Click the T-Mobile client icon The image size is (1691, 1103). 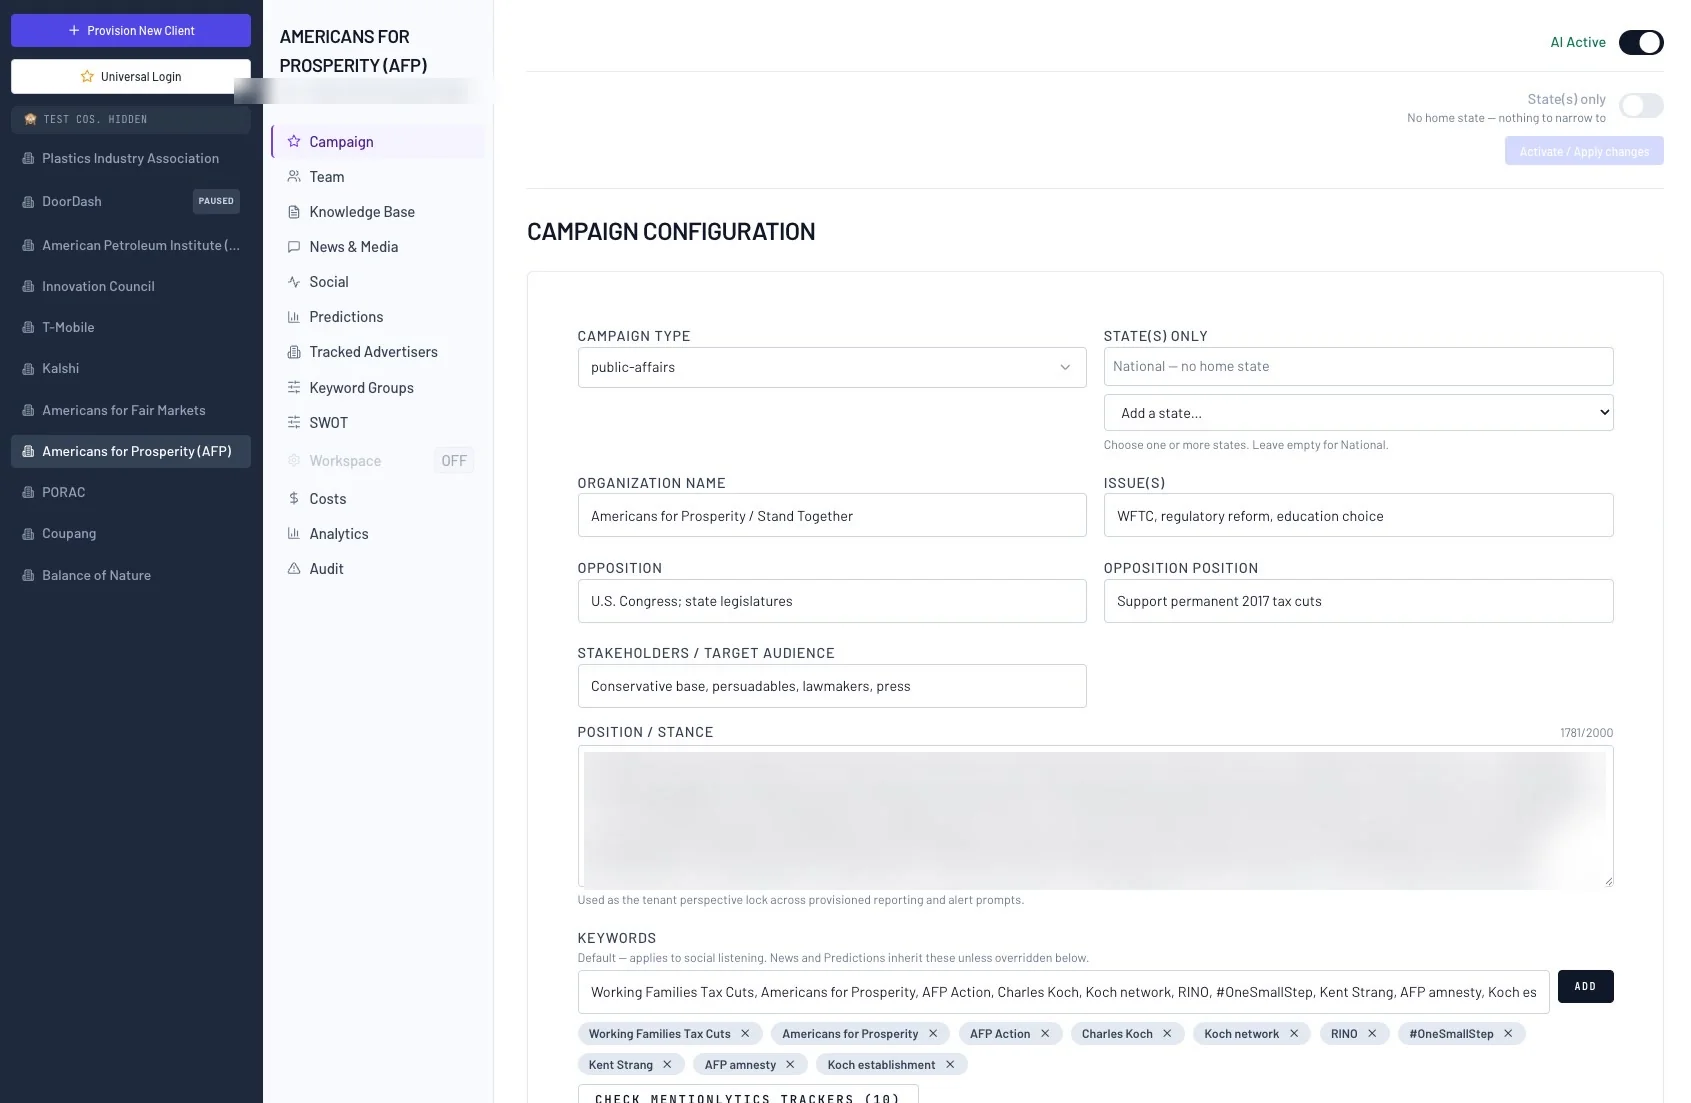[x=28, y=328]
